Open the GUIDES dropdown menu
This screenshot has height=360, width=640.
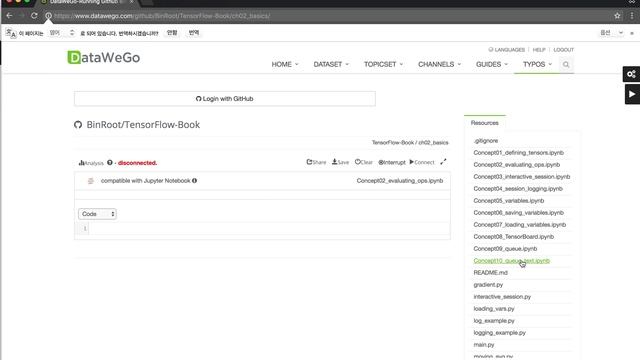coord(492,64)
